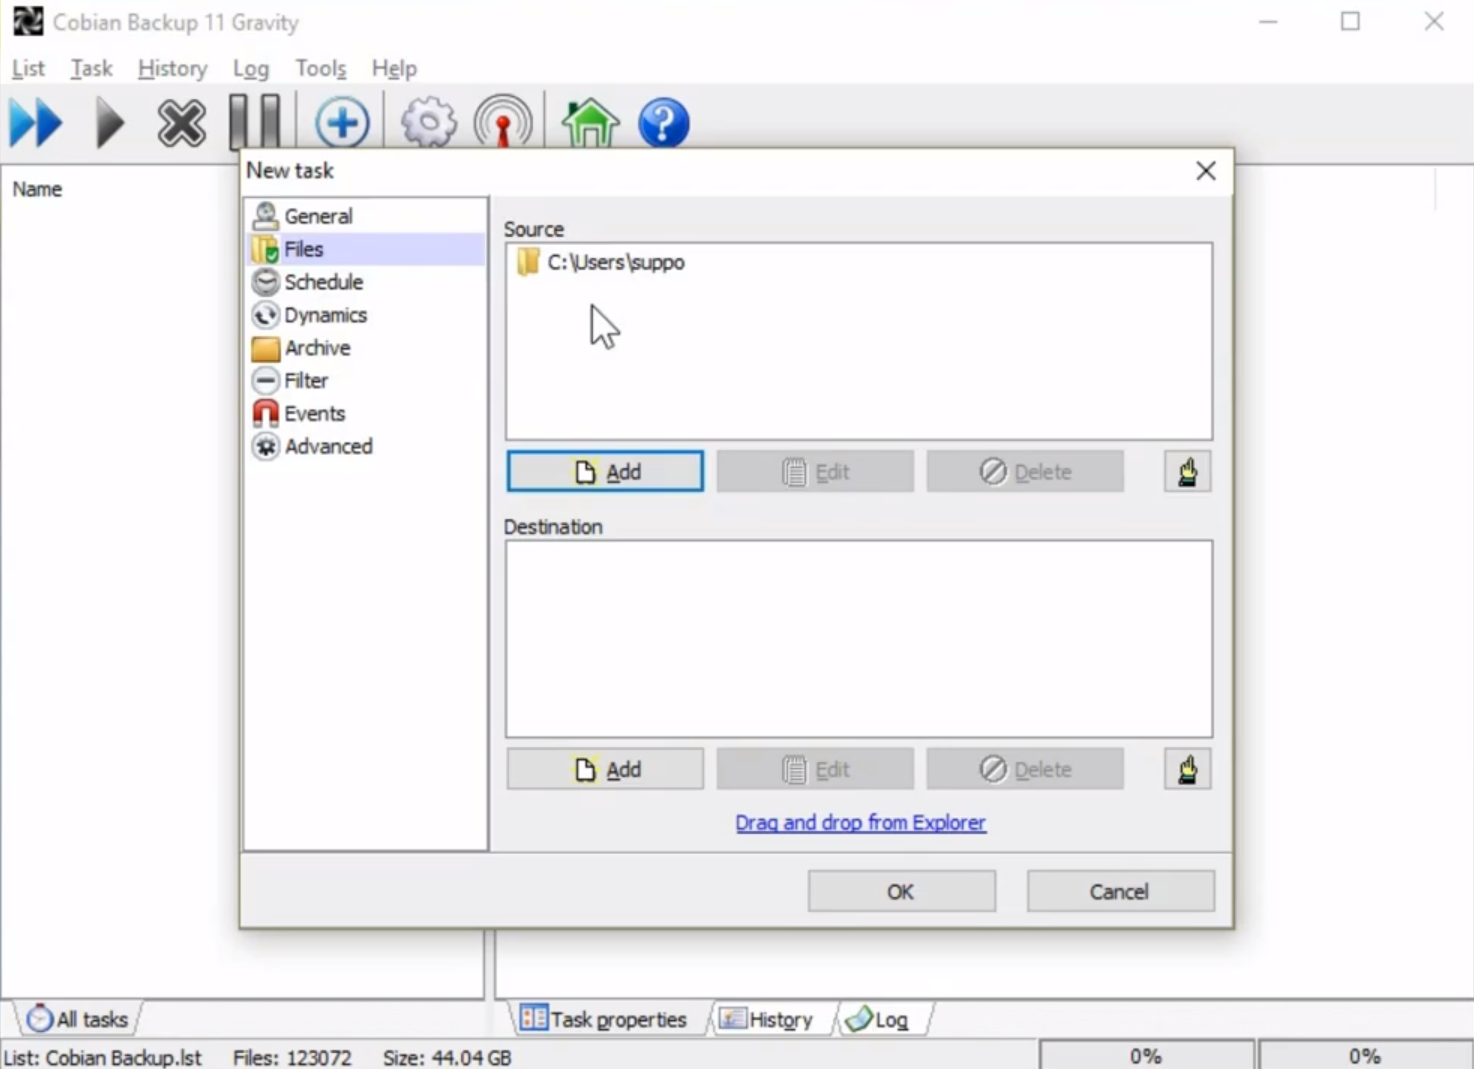Pause backup with the pause icon
Screen dimensions: 1474x1069
pos(255,123)
